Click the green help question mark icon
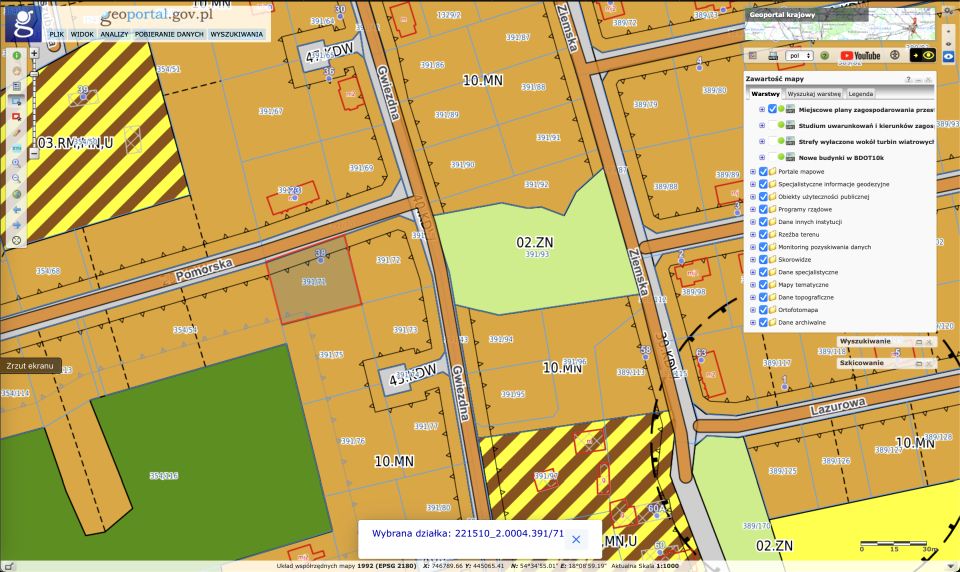Image resolution: width=960 pixels, height=572 pixels. tap(825, 56)
